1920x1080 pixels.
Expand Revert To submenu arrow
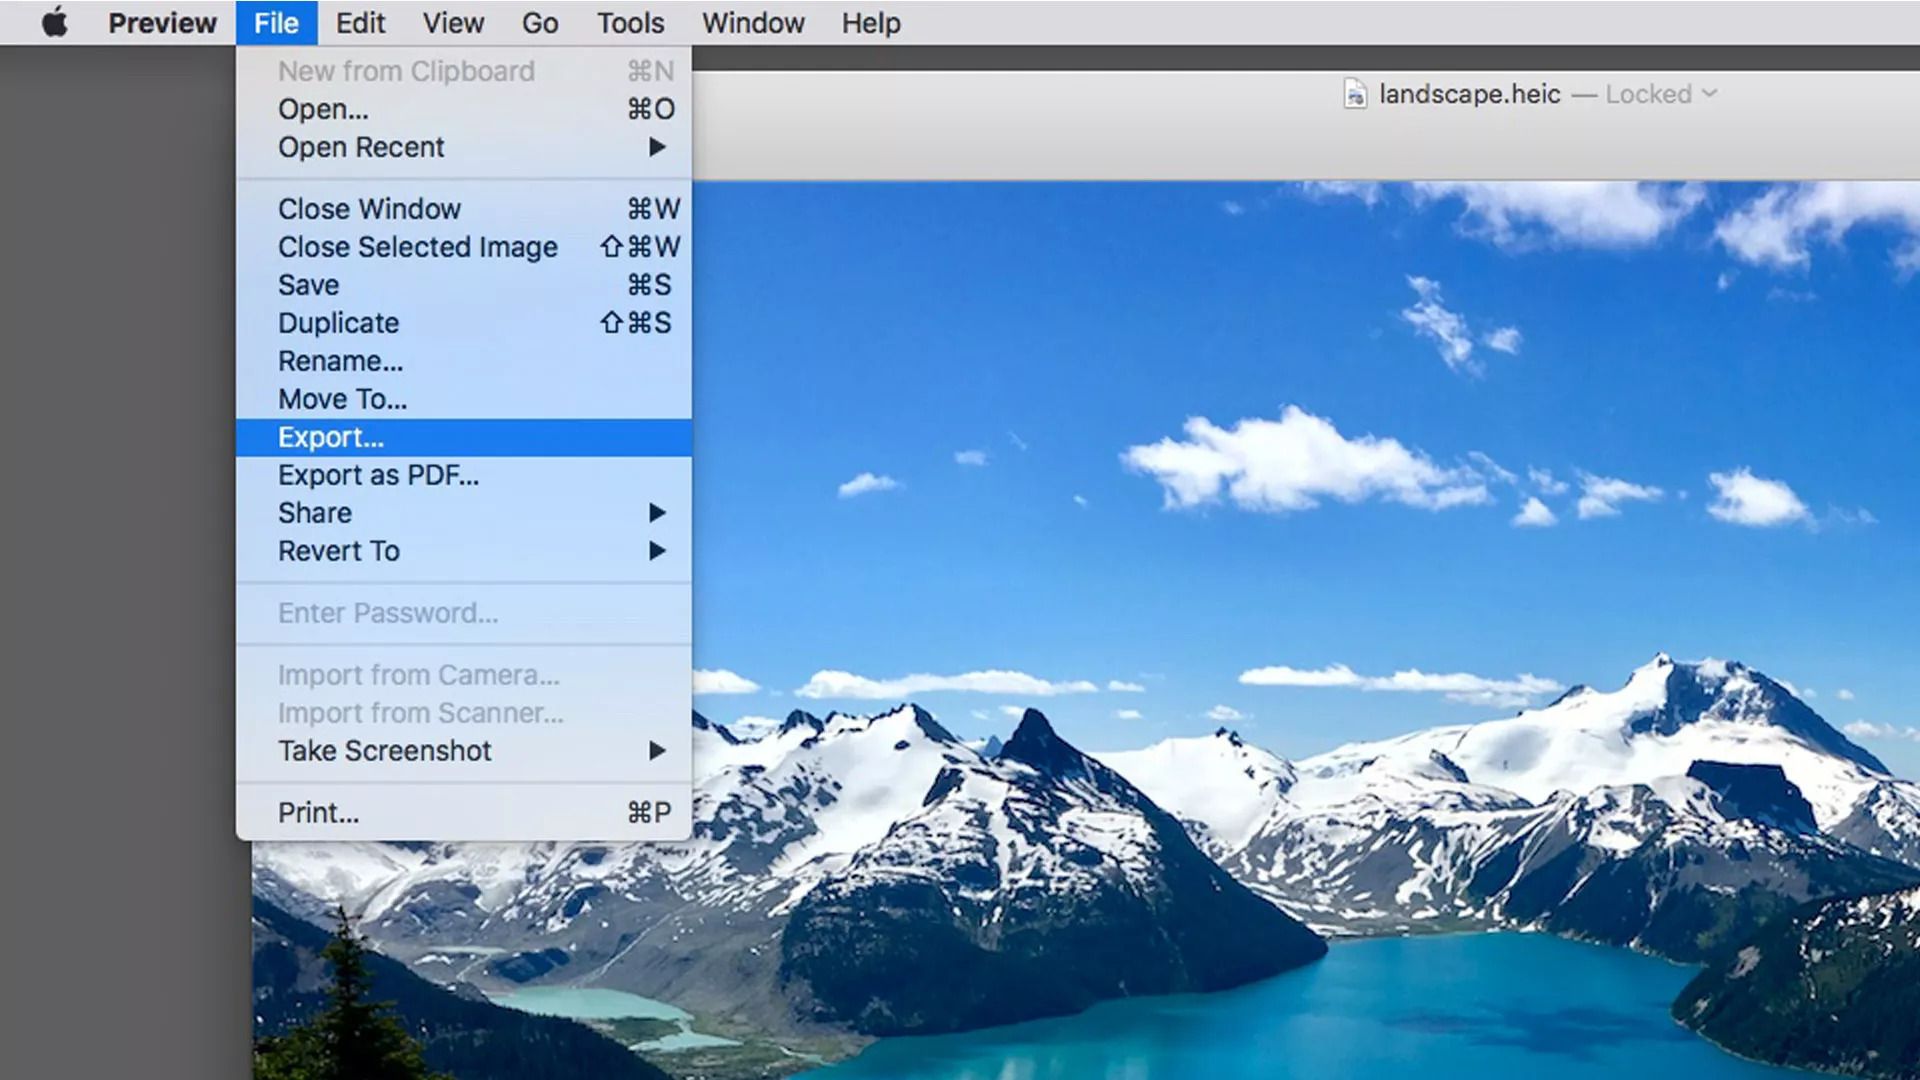[x=657, y=551]
